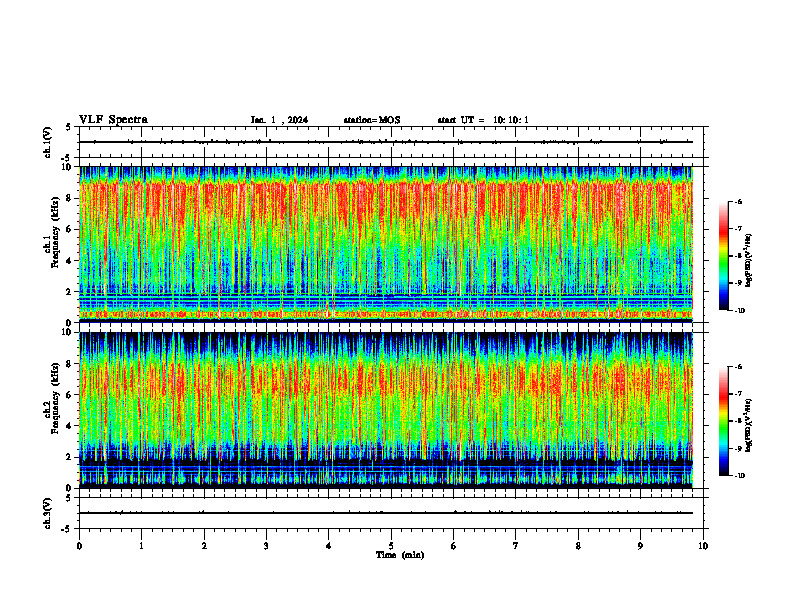
Task: Click time axis tick label "5"
Action: [x=391, y=546]
